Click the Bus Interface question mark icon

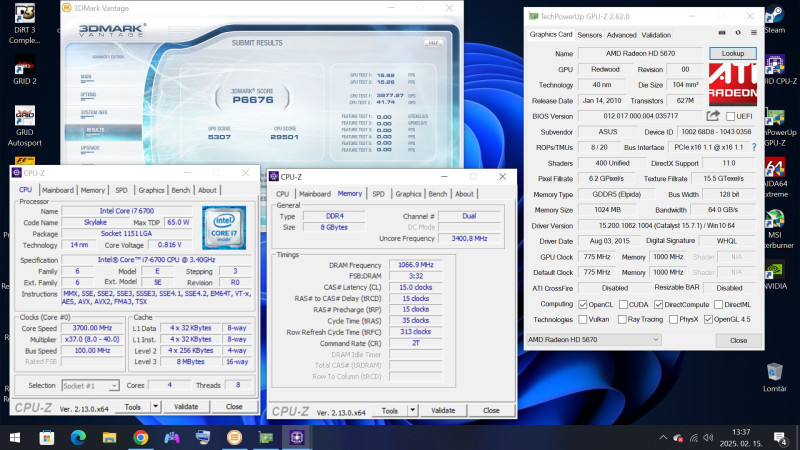[754, 147]
